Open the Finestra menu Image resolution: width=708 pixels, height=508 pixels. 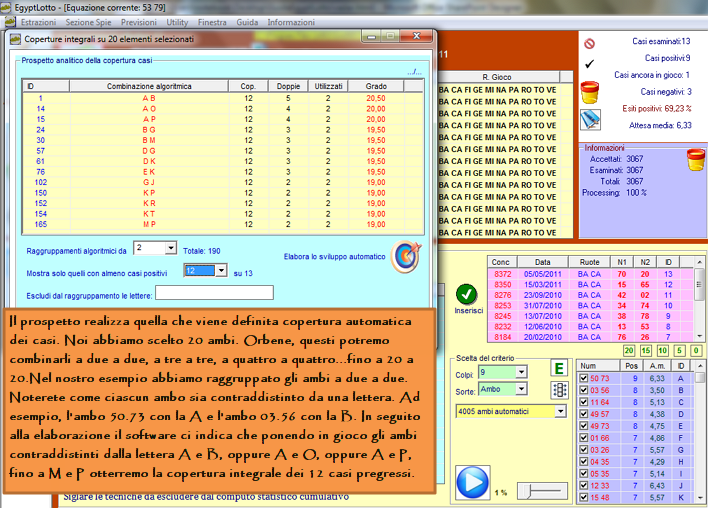point(212,22)
